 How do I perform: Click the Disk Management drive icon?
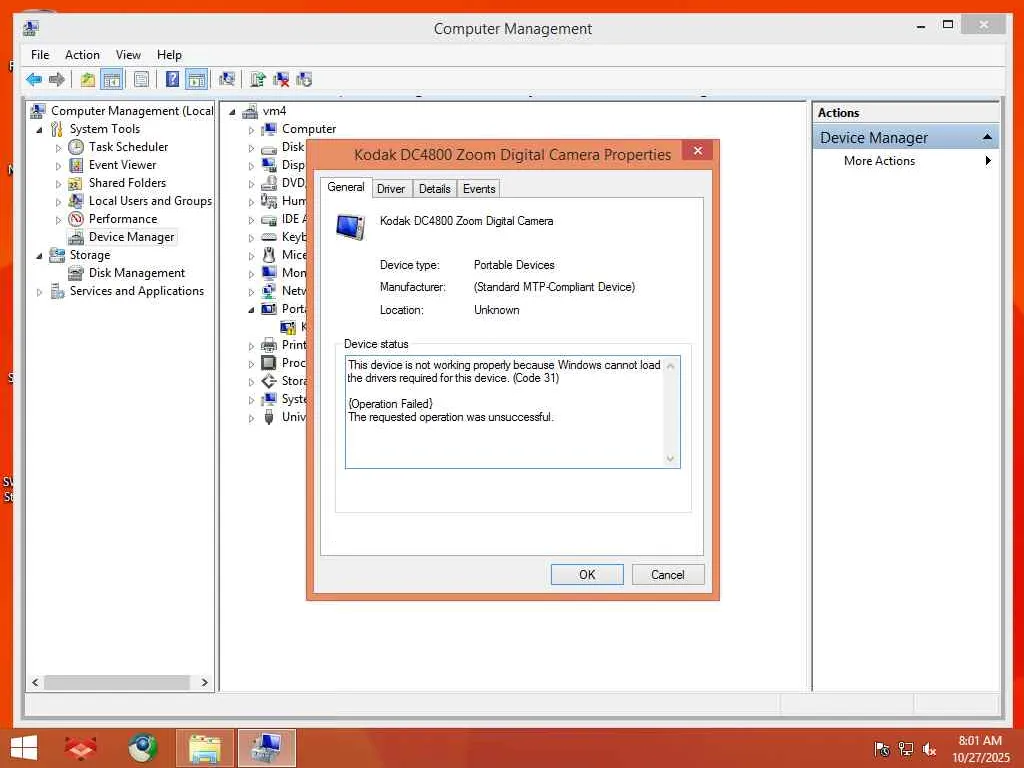(76, 273)
